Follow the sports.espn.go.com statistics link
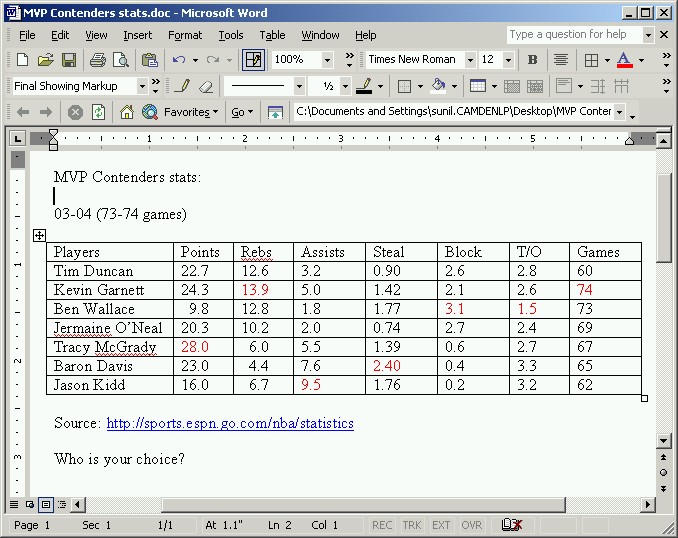 pos(230,424)
